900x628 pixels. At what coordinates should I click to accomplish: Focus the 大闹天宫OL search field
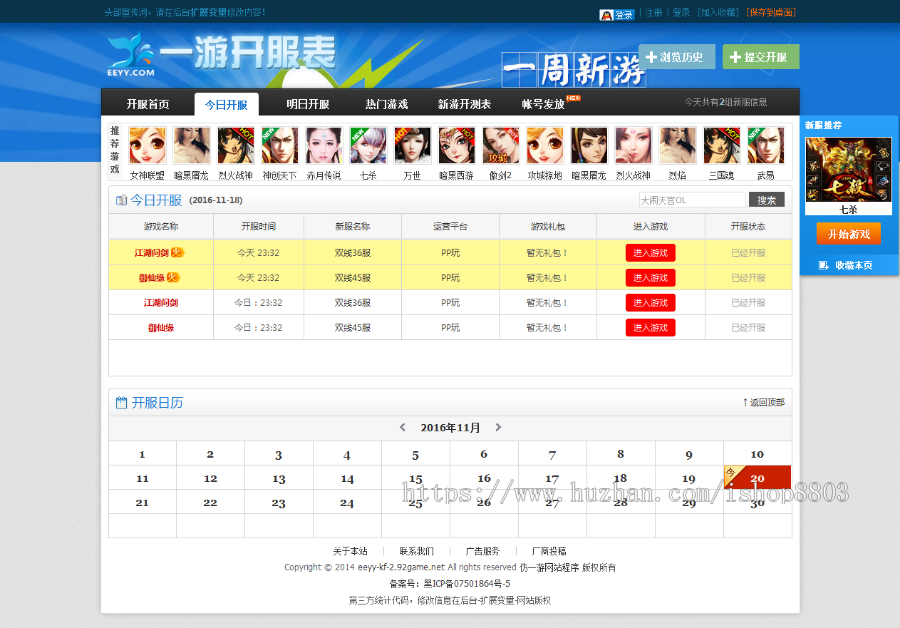click(692, 200)
